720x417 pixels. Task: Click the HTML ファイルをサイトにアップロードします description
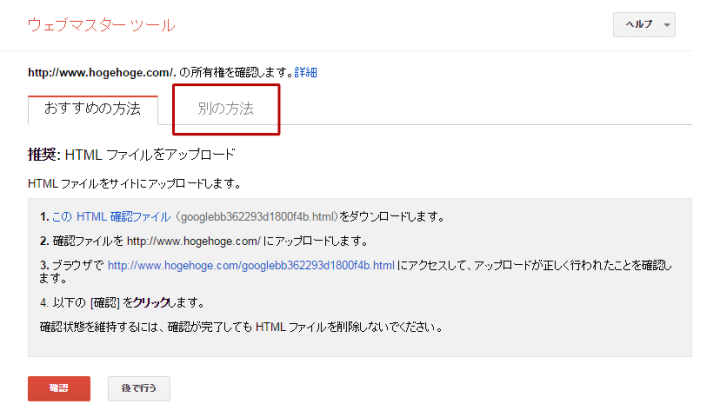point(134,184)
